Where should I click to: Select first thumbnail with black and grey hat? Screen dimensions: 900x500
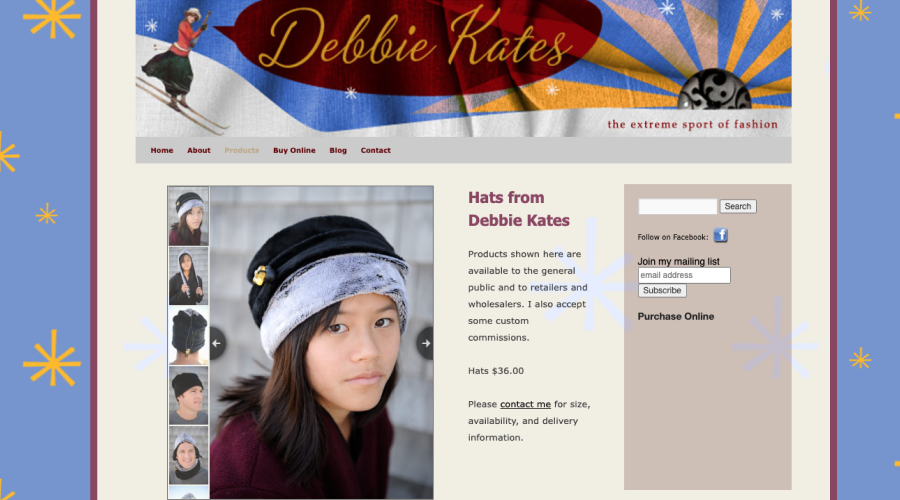point(188,216)
